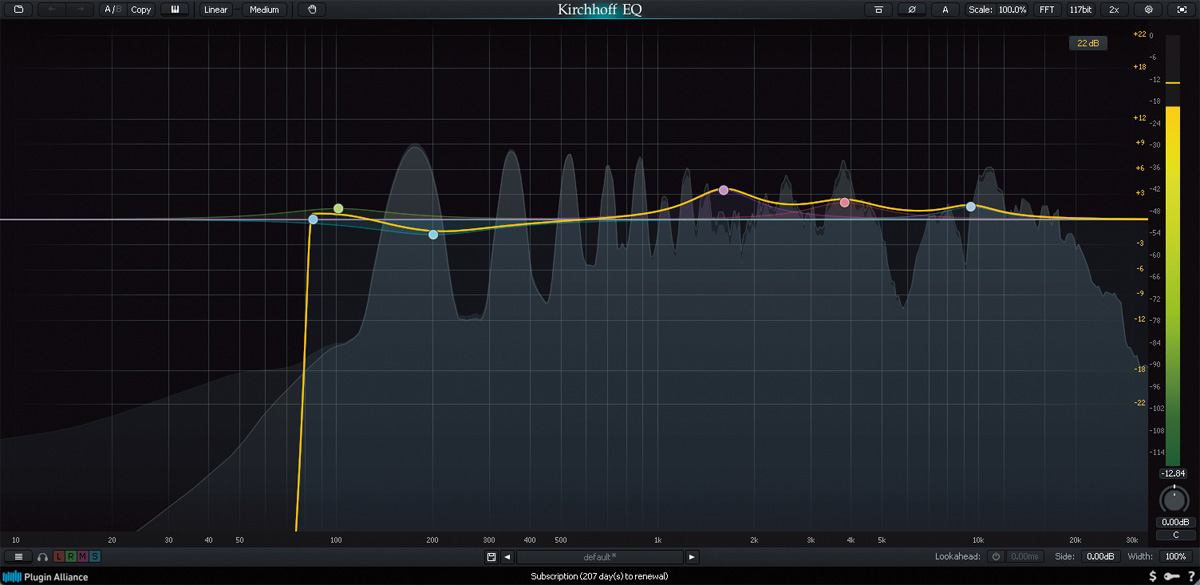The height and width of the screenshot is (585, 1200).
Task: Select the hand grab tool icon
Action: [312, 9]
